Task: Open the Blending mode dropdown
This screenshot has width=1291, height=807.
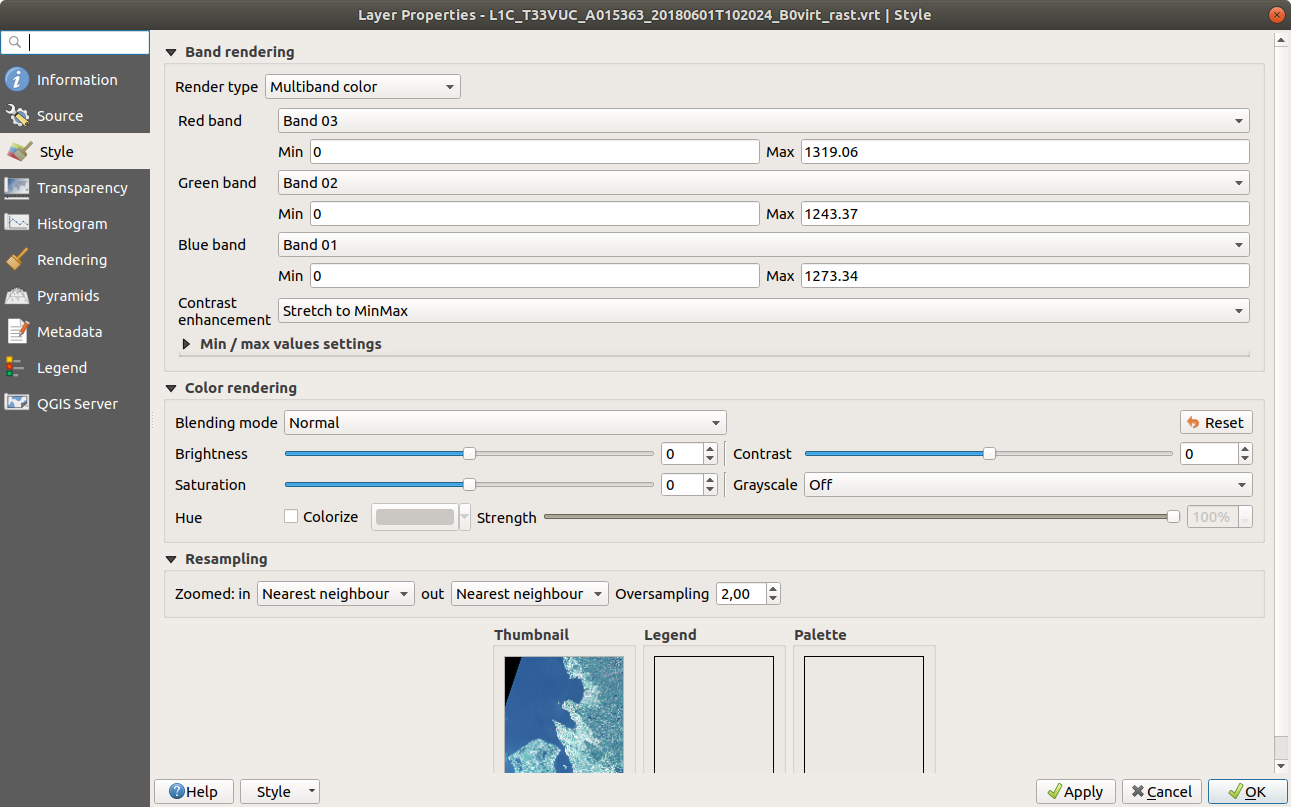Action: click(x=505, y=423)
